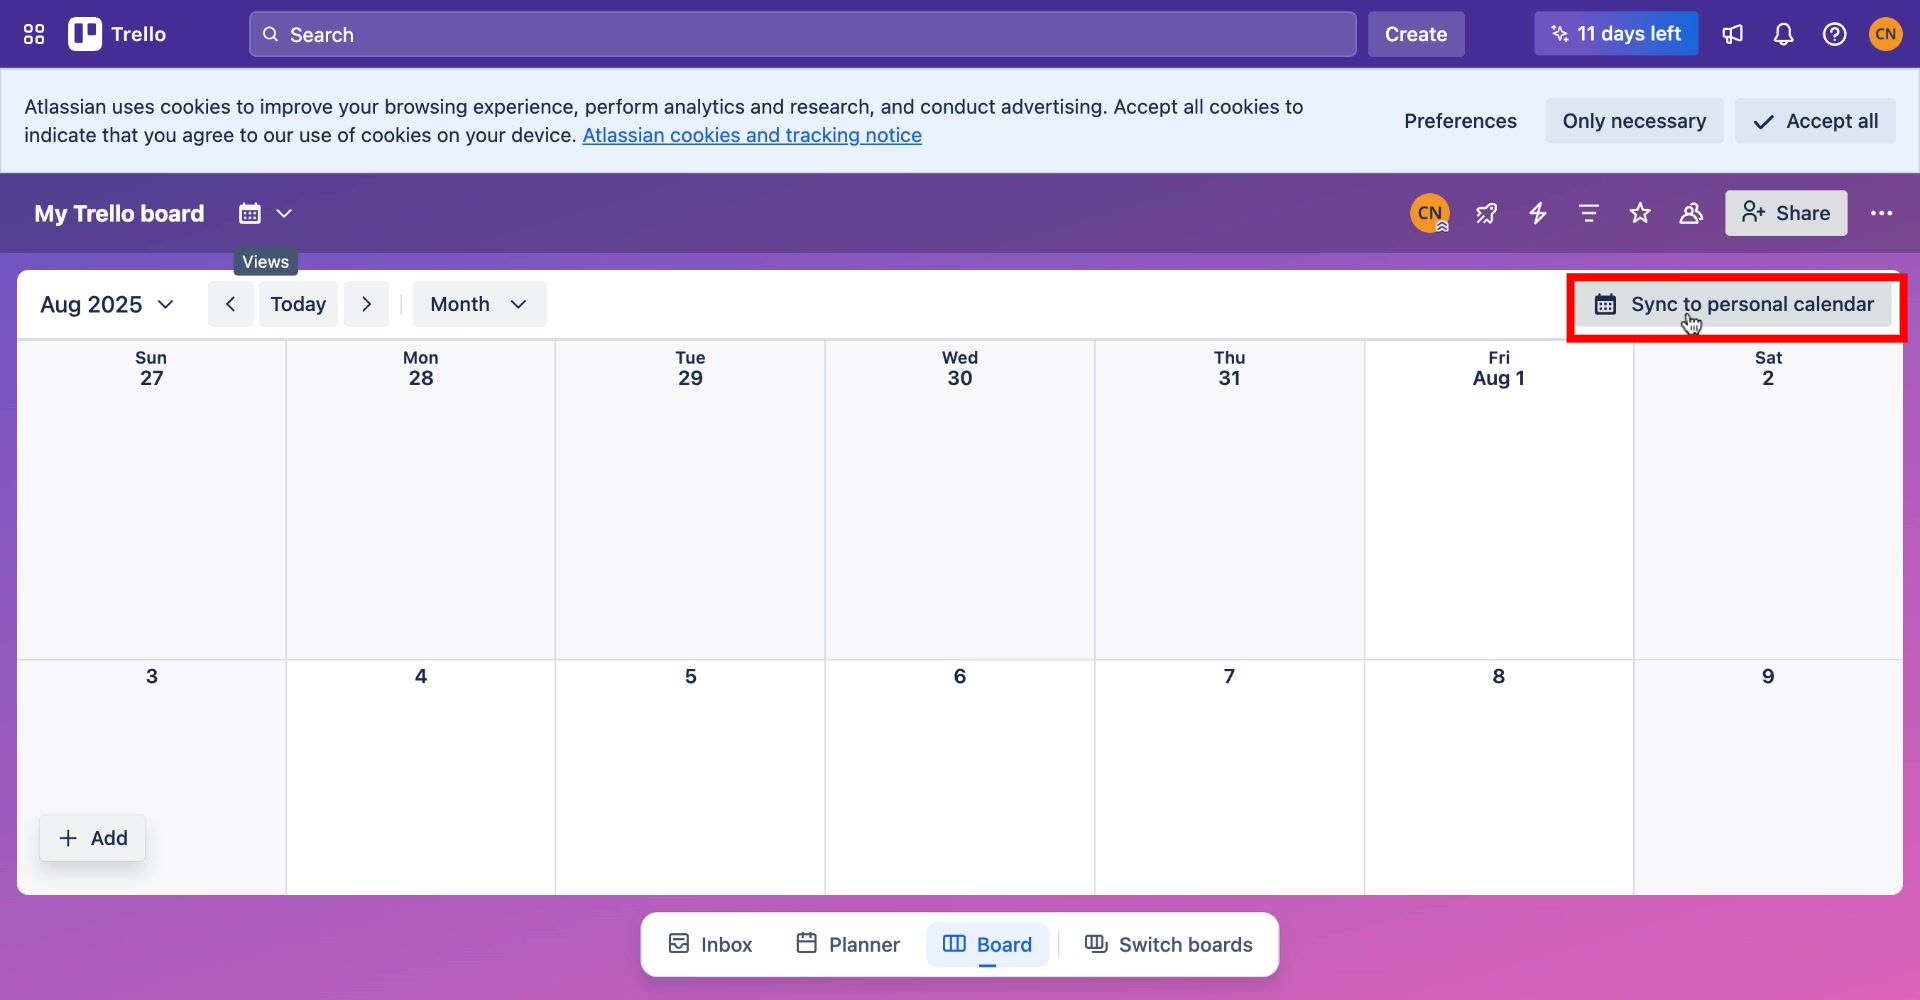This screenshot has width=1920, height=1000.
Task: Star My Trello board
Action: click(1640, 213)
